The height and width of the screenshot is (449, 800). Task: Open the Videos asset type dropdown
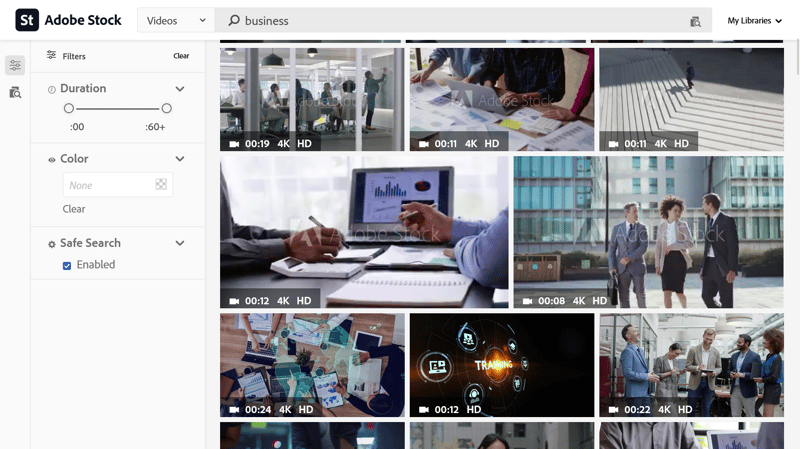tap(175, 20)
